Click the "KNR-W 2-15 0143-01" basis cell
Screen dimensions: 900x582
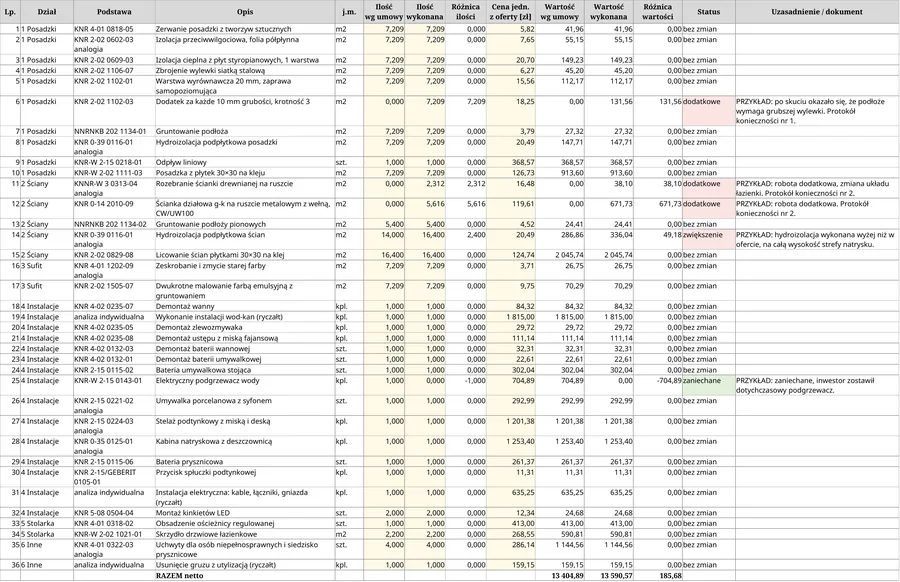pyautogui.click(x=114, y=385)
